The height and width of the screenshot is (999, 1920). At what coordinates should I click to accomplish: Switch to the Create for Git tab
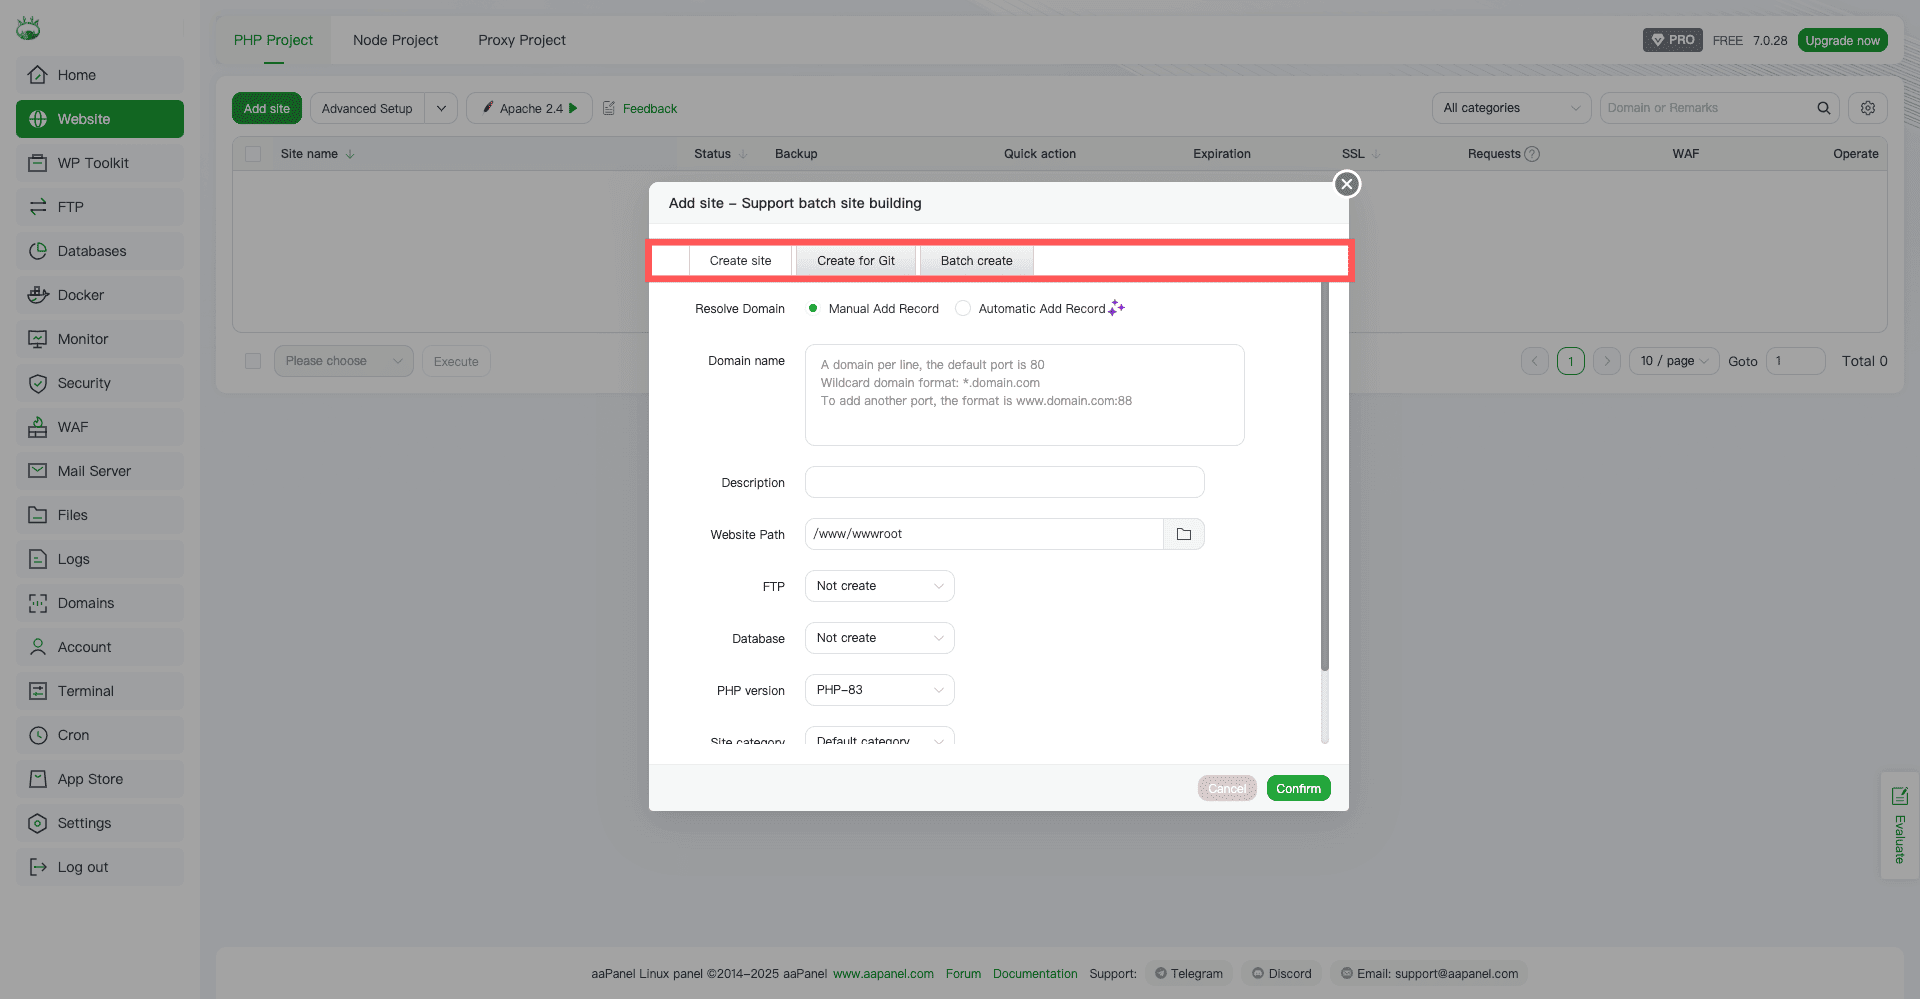pyautogui.click(x=855, y=261)
